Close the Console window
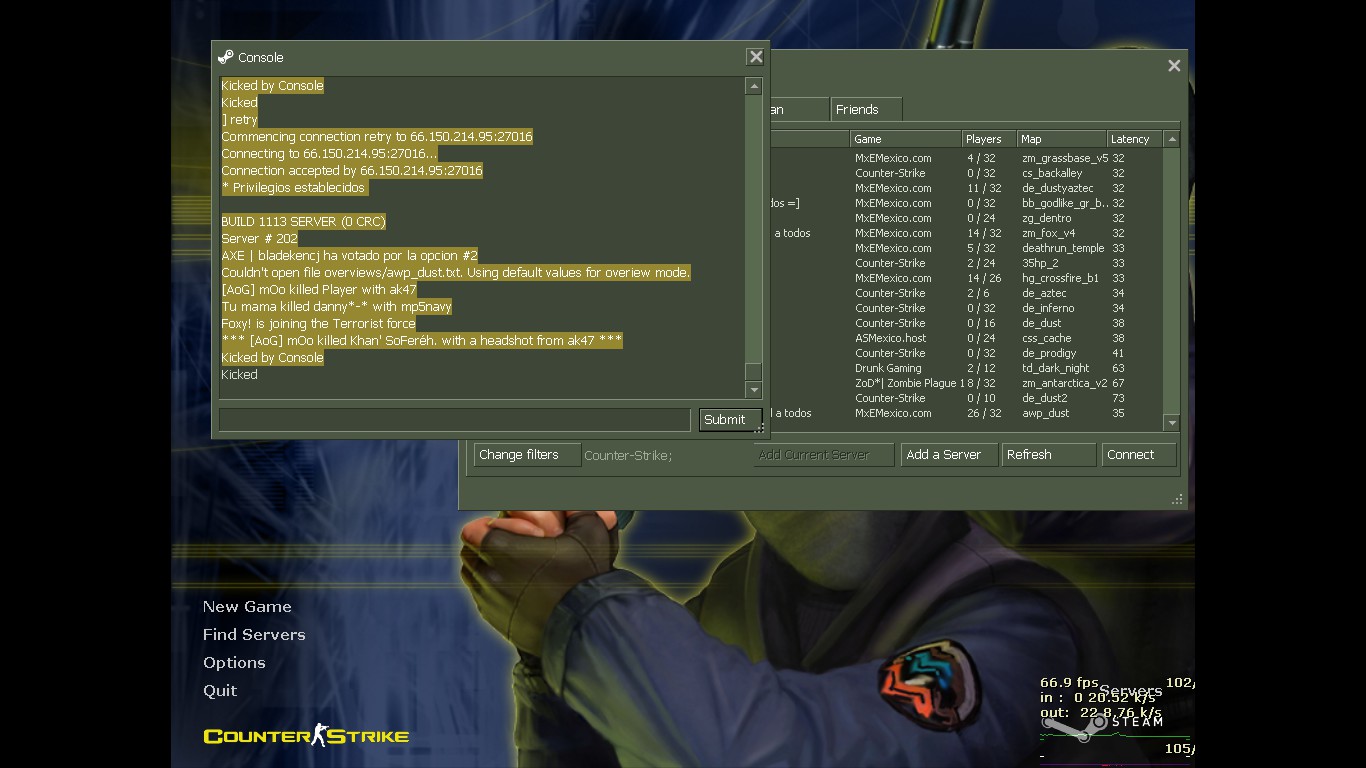This screenshot has width=1366, height=768. [x=756, y=57]
